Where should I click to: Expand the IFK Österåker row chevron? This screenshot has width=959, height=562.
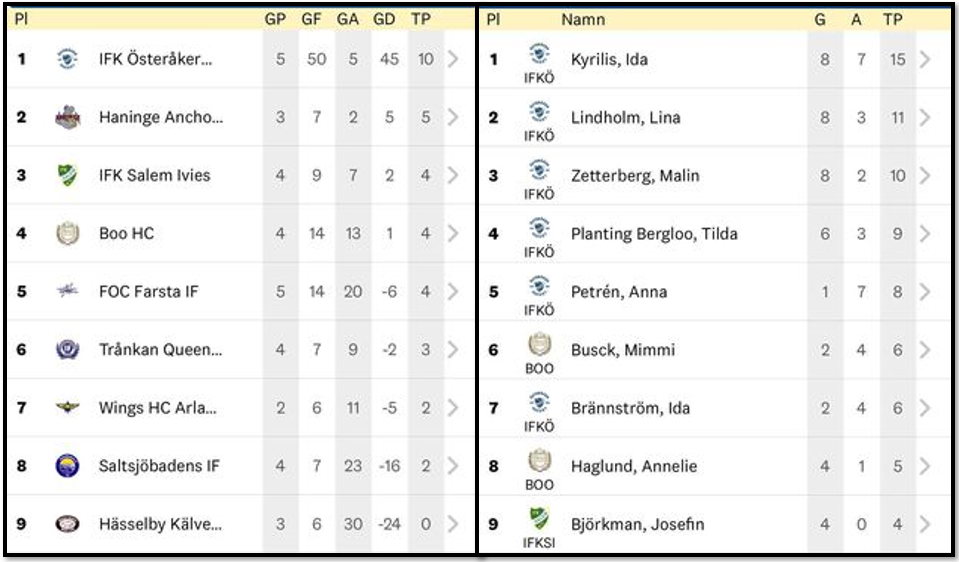tap(454, 59)
